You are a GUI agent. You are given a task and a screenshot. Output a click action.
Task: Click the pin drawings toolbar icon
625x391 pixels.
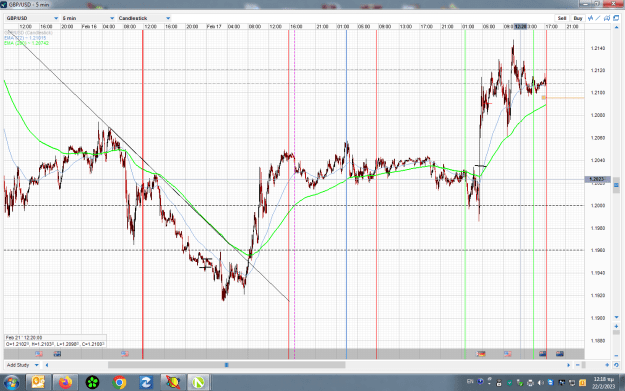click(x=607, y=18)
